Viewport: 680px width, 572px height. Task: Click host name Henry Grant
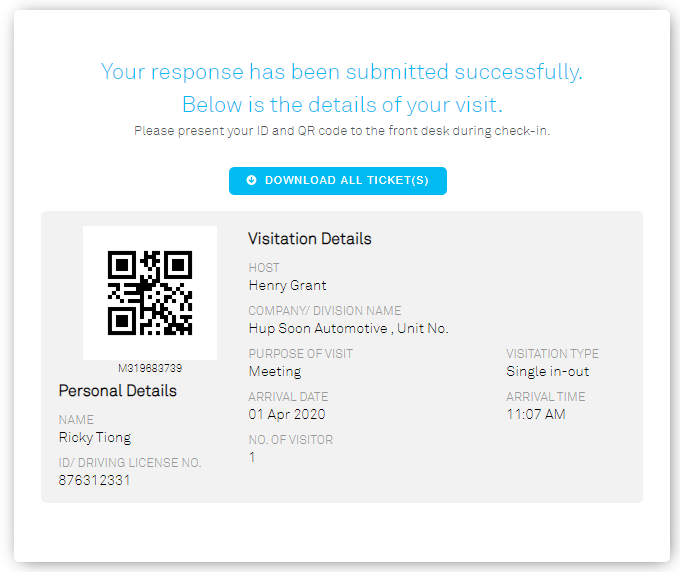coord(288,285)
